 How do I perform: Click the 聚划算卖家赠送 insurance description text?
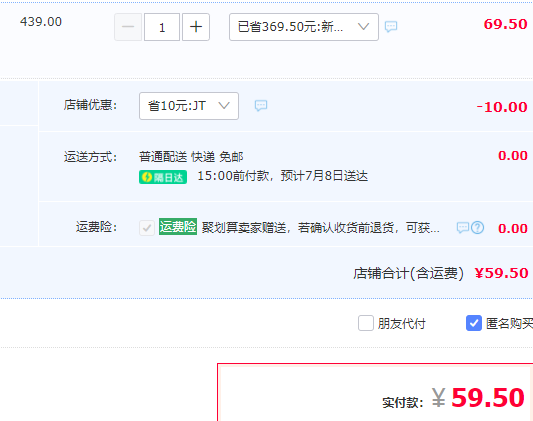(x=321, y=228)
